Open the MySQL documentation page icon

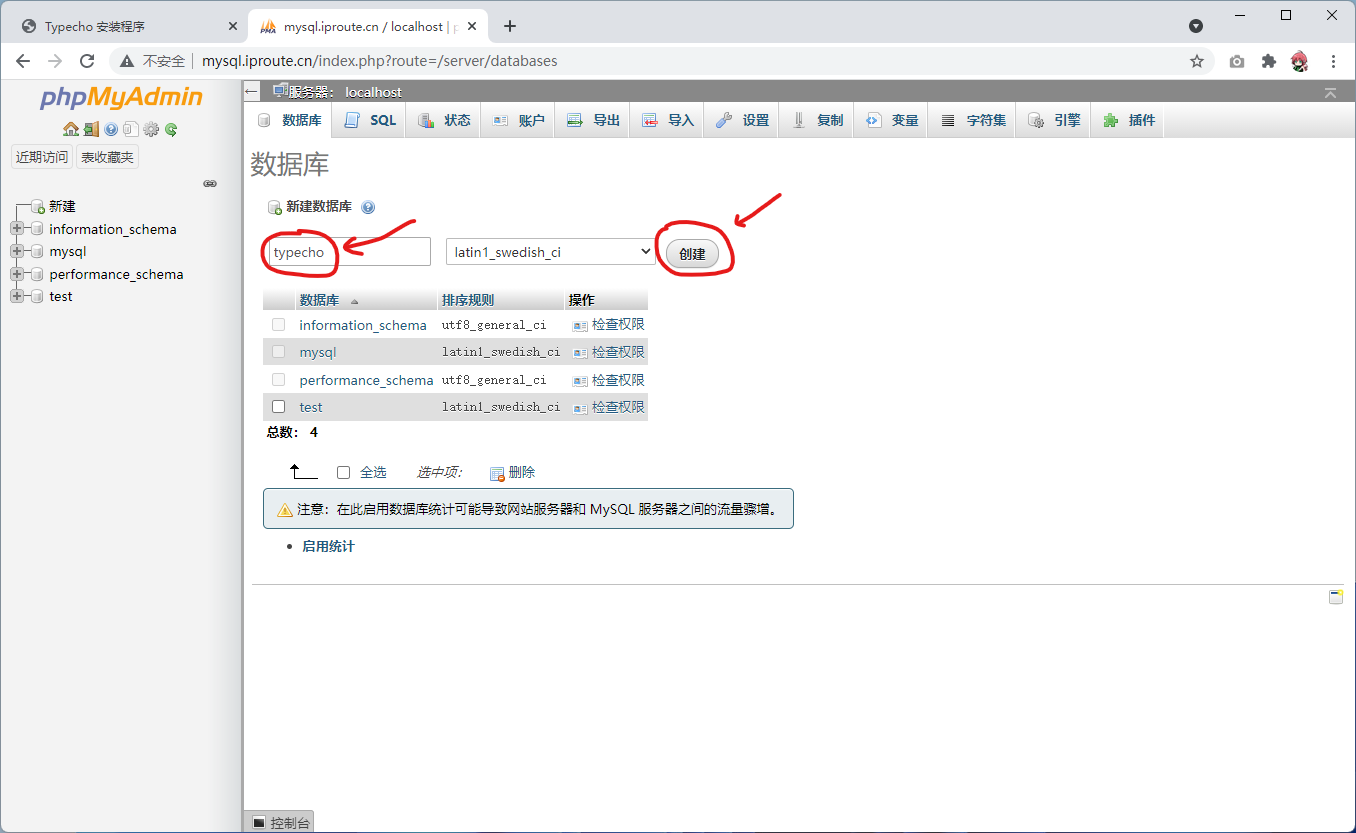pyautogui.click(x=130, y=129)
